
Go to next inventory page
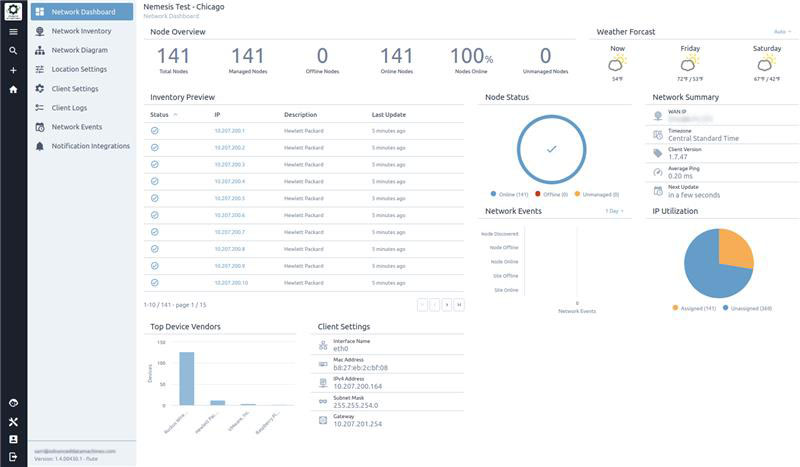pyautogui.click(x=446, y=305)
